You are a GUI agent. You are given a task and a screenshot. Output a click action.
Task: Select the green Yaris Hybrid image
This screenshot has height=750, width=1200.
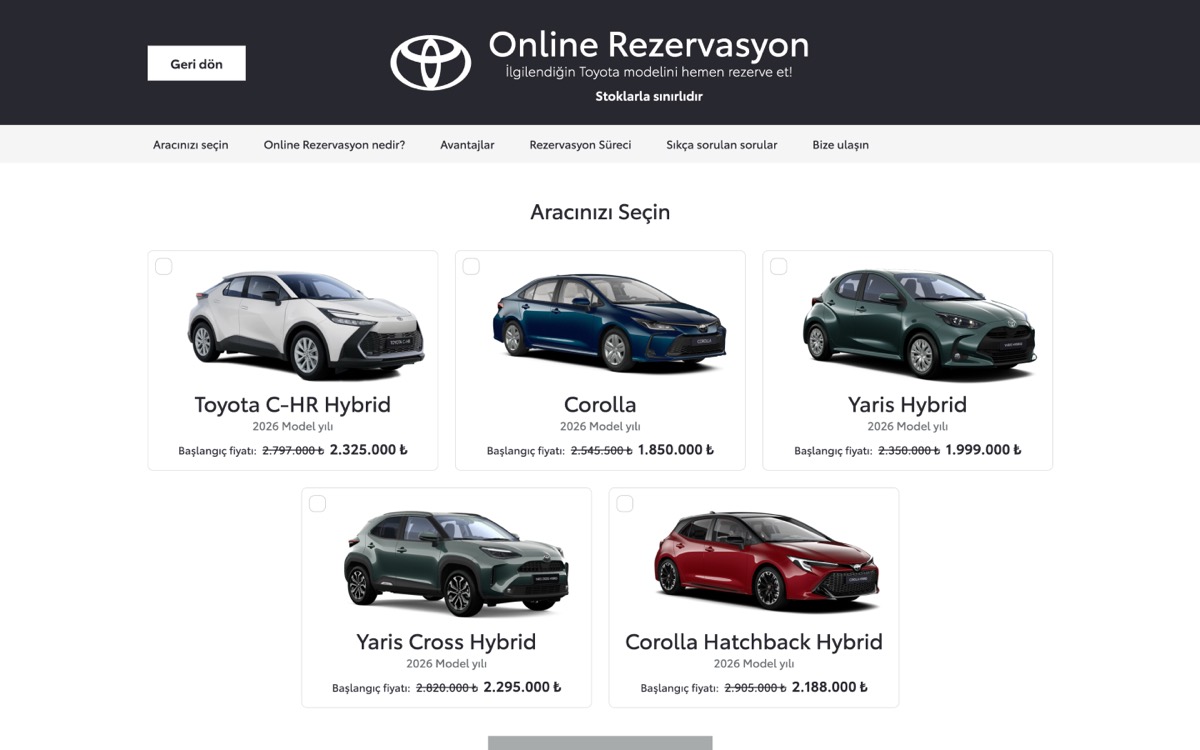(919, 323)
